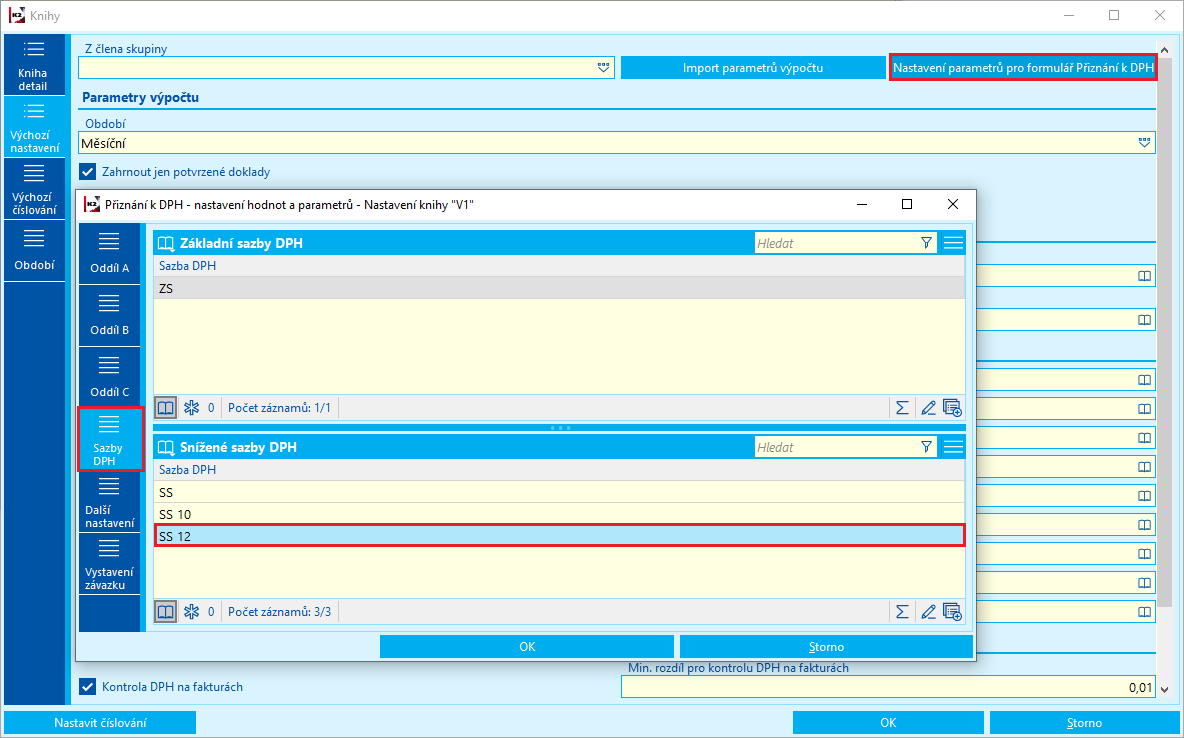
Task: Open Oddíl C section in dialog
Action: pyautogui.click(x=109, y=378)
